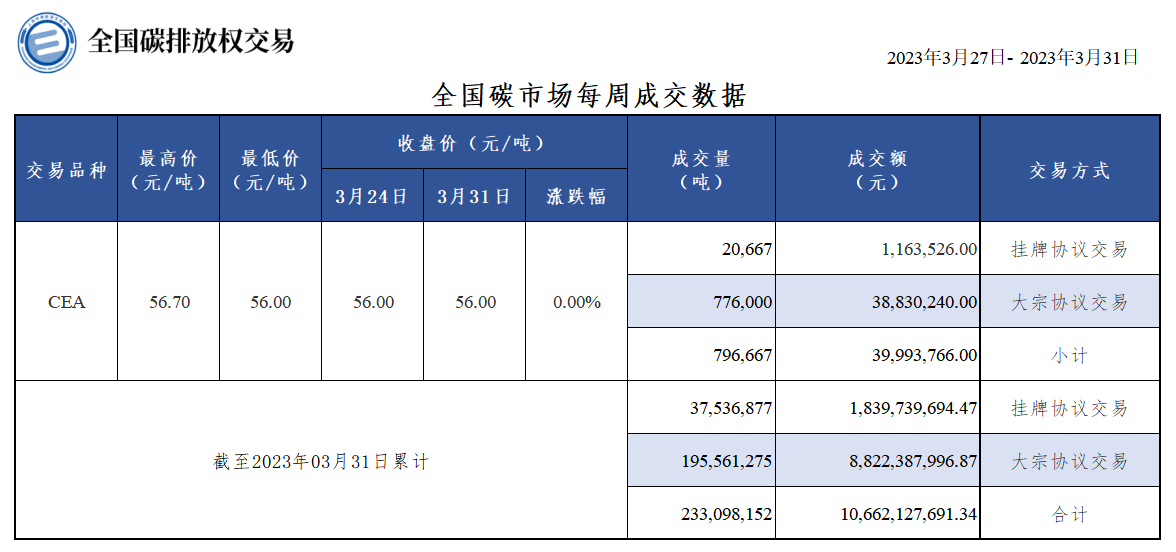This screenshot has height=552, width=1176.
Task: Click the 收盘价（元/吨） header cell
Action: [474, 142]
